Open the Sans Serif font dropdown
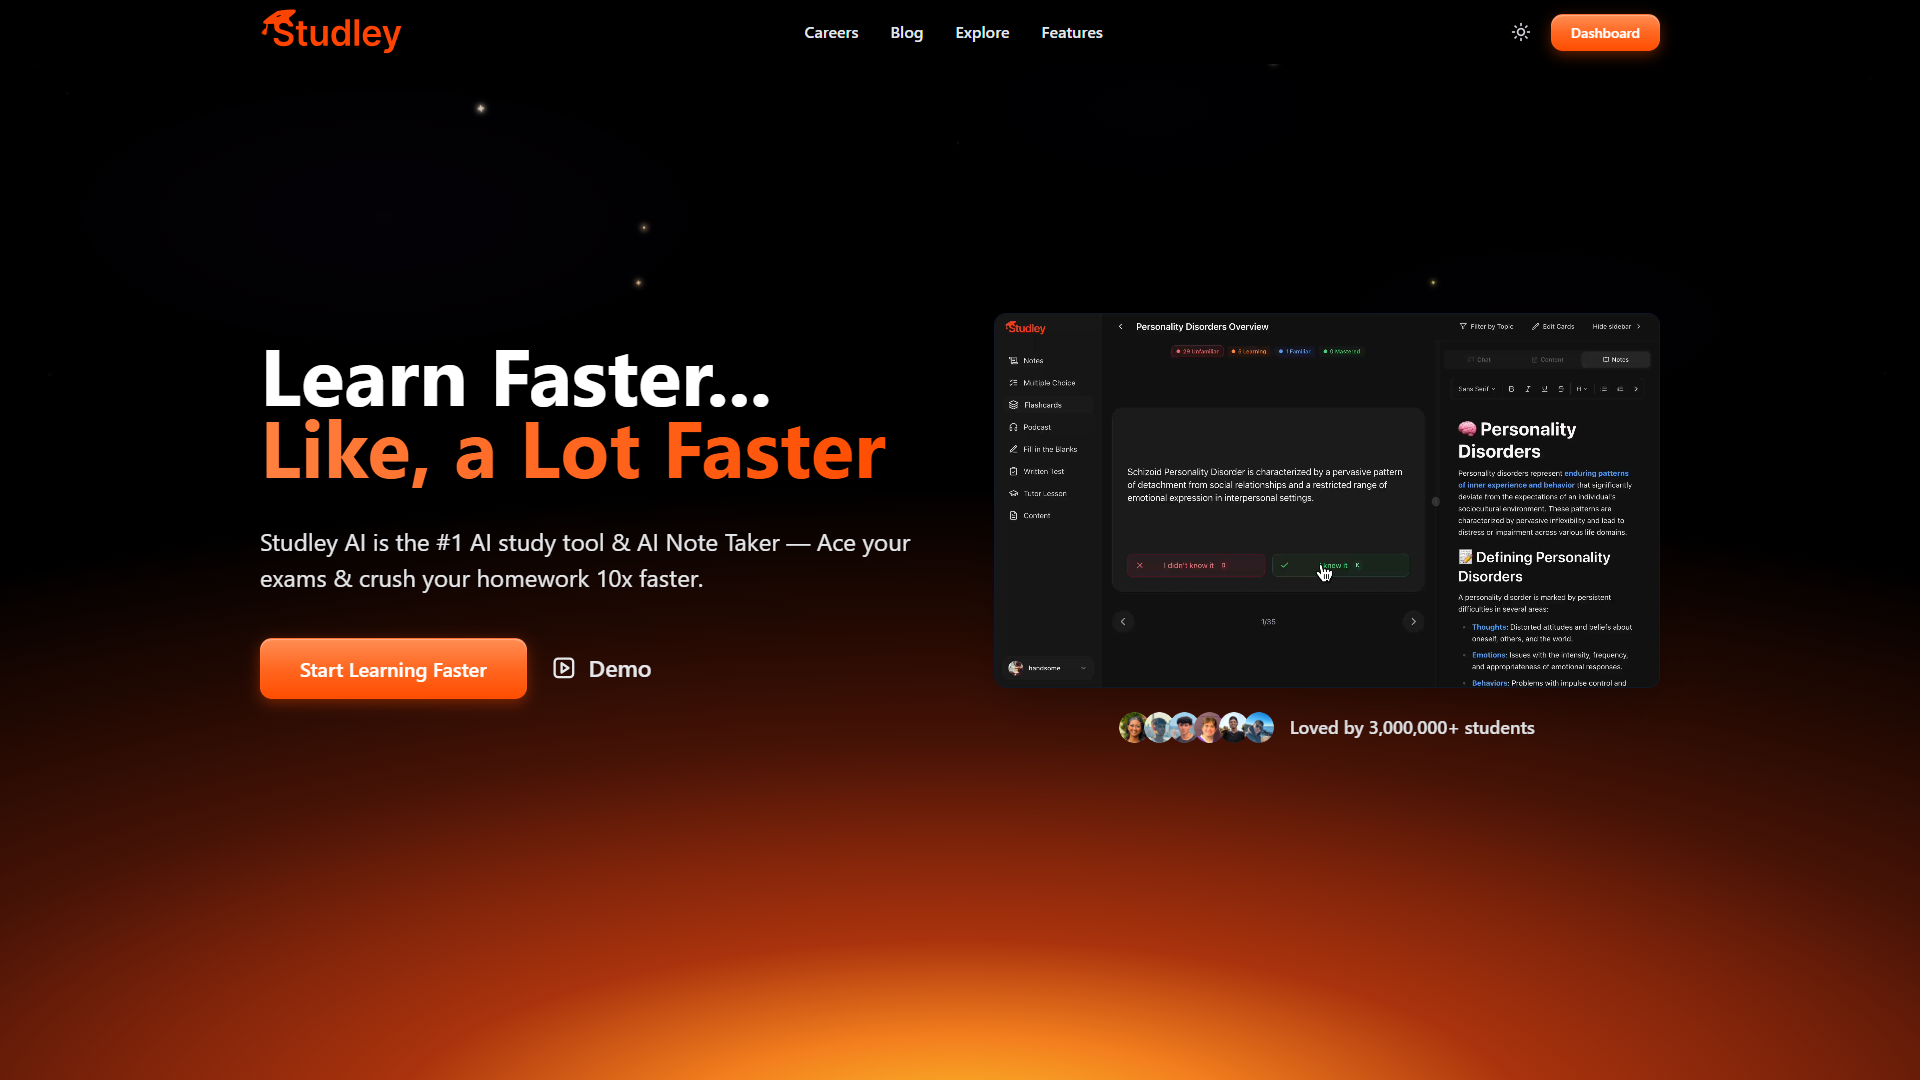The width and height of the screenshot is (1920, 1080). point(1476,389)
